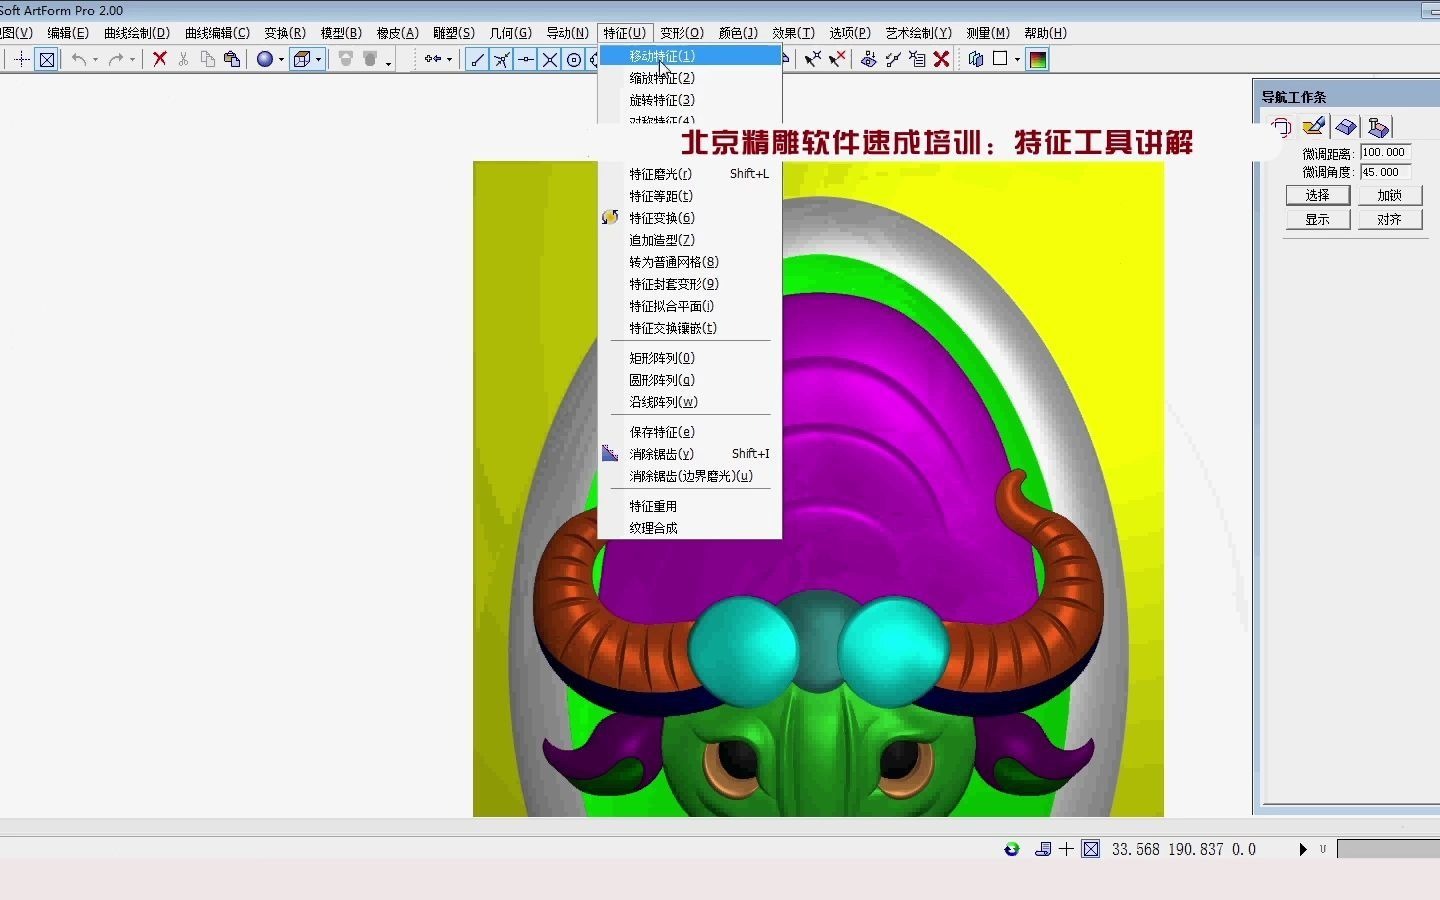
Task: Open dropdown beside the double-arrow move icon
Action: pos(449,60)
